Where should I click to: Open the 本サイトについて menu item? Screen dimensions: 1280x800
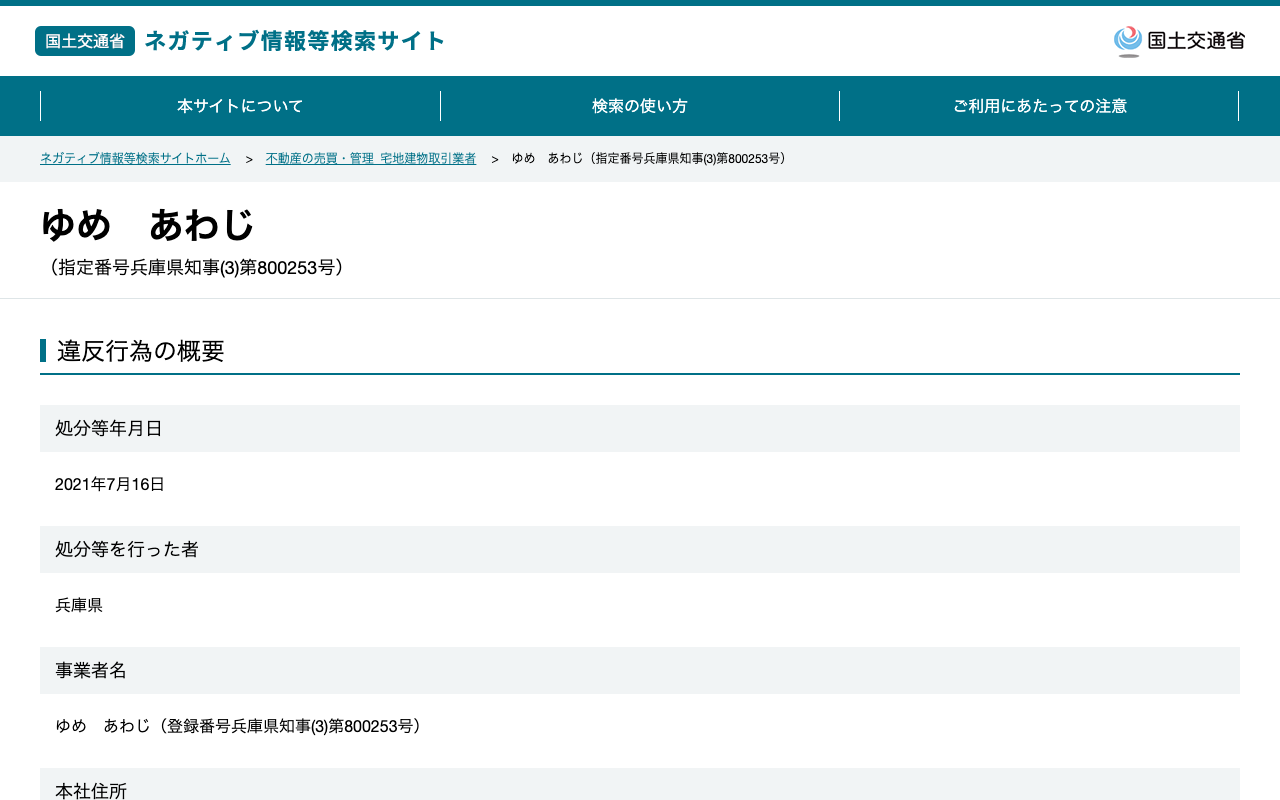click(x=240, y=106)
